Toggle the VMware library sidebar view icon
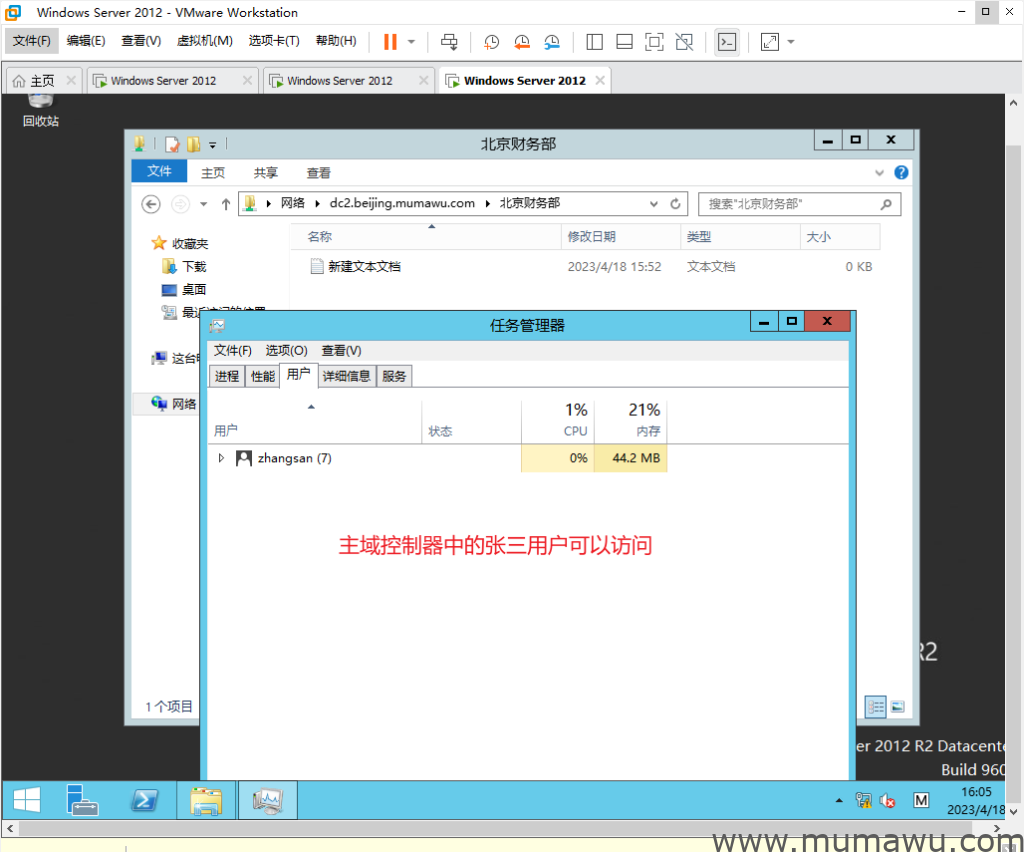Screen dimensions: 1024x852 pyautogui.click(x=594, y=42)
